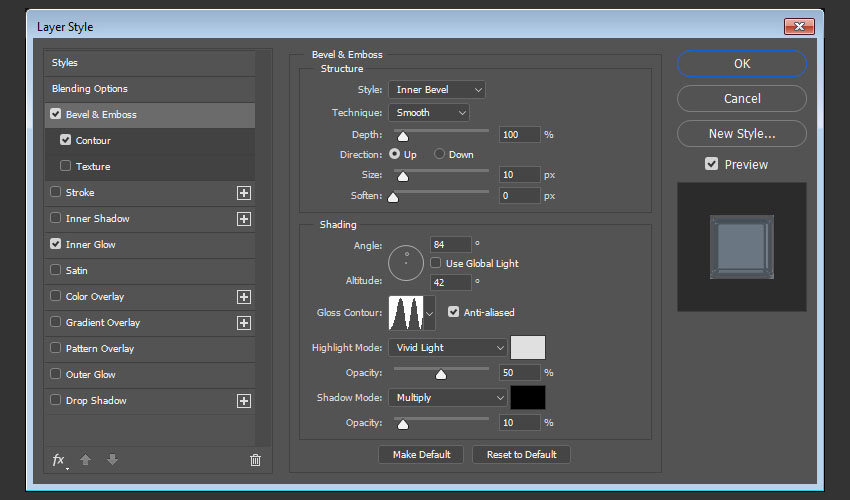Select the Down direction radio button

(439, 155)
